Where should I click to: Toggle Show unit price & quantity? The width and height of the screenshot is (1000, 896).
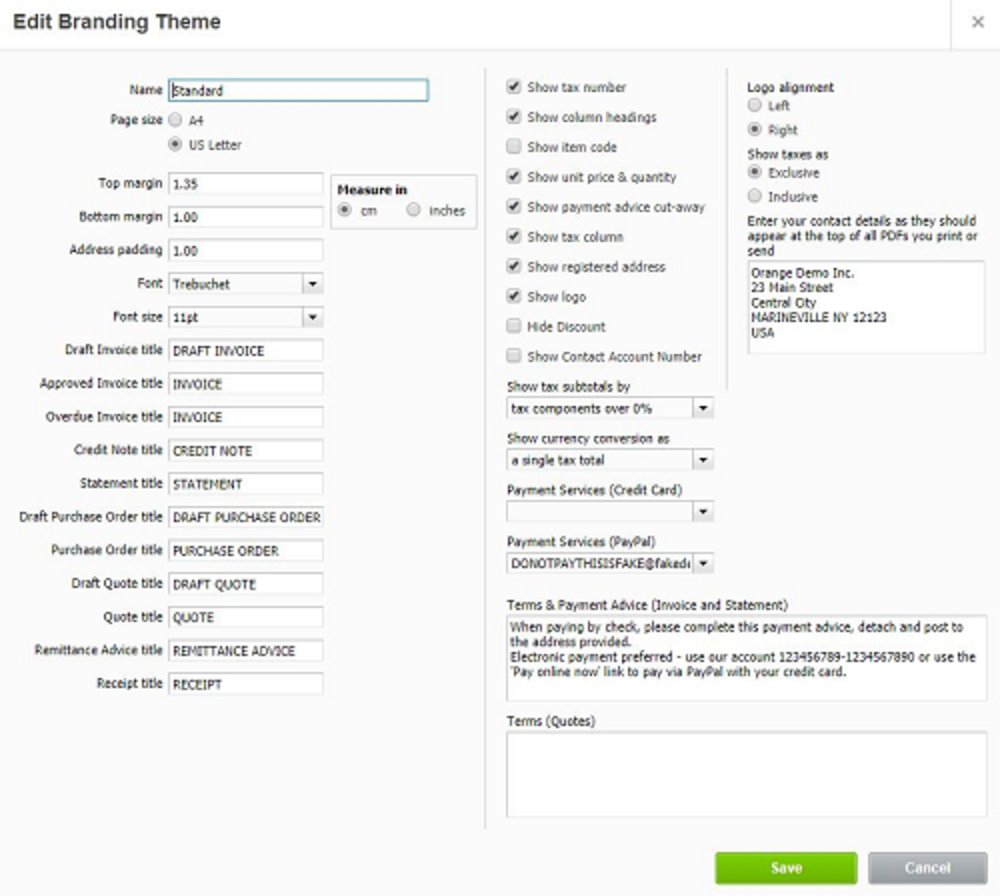tap(514, 177)
